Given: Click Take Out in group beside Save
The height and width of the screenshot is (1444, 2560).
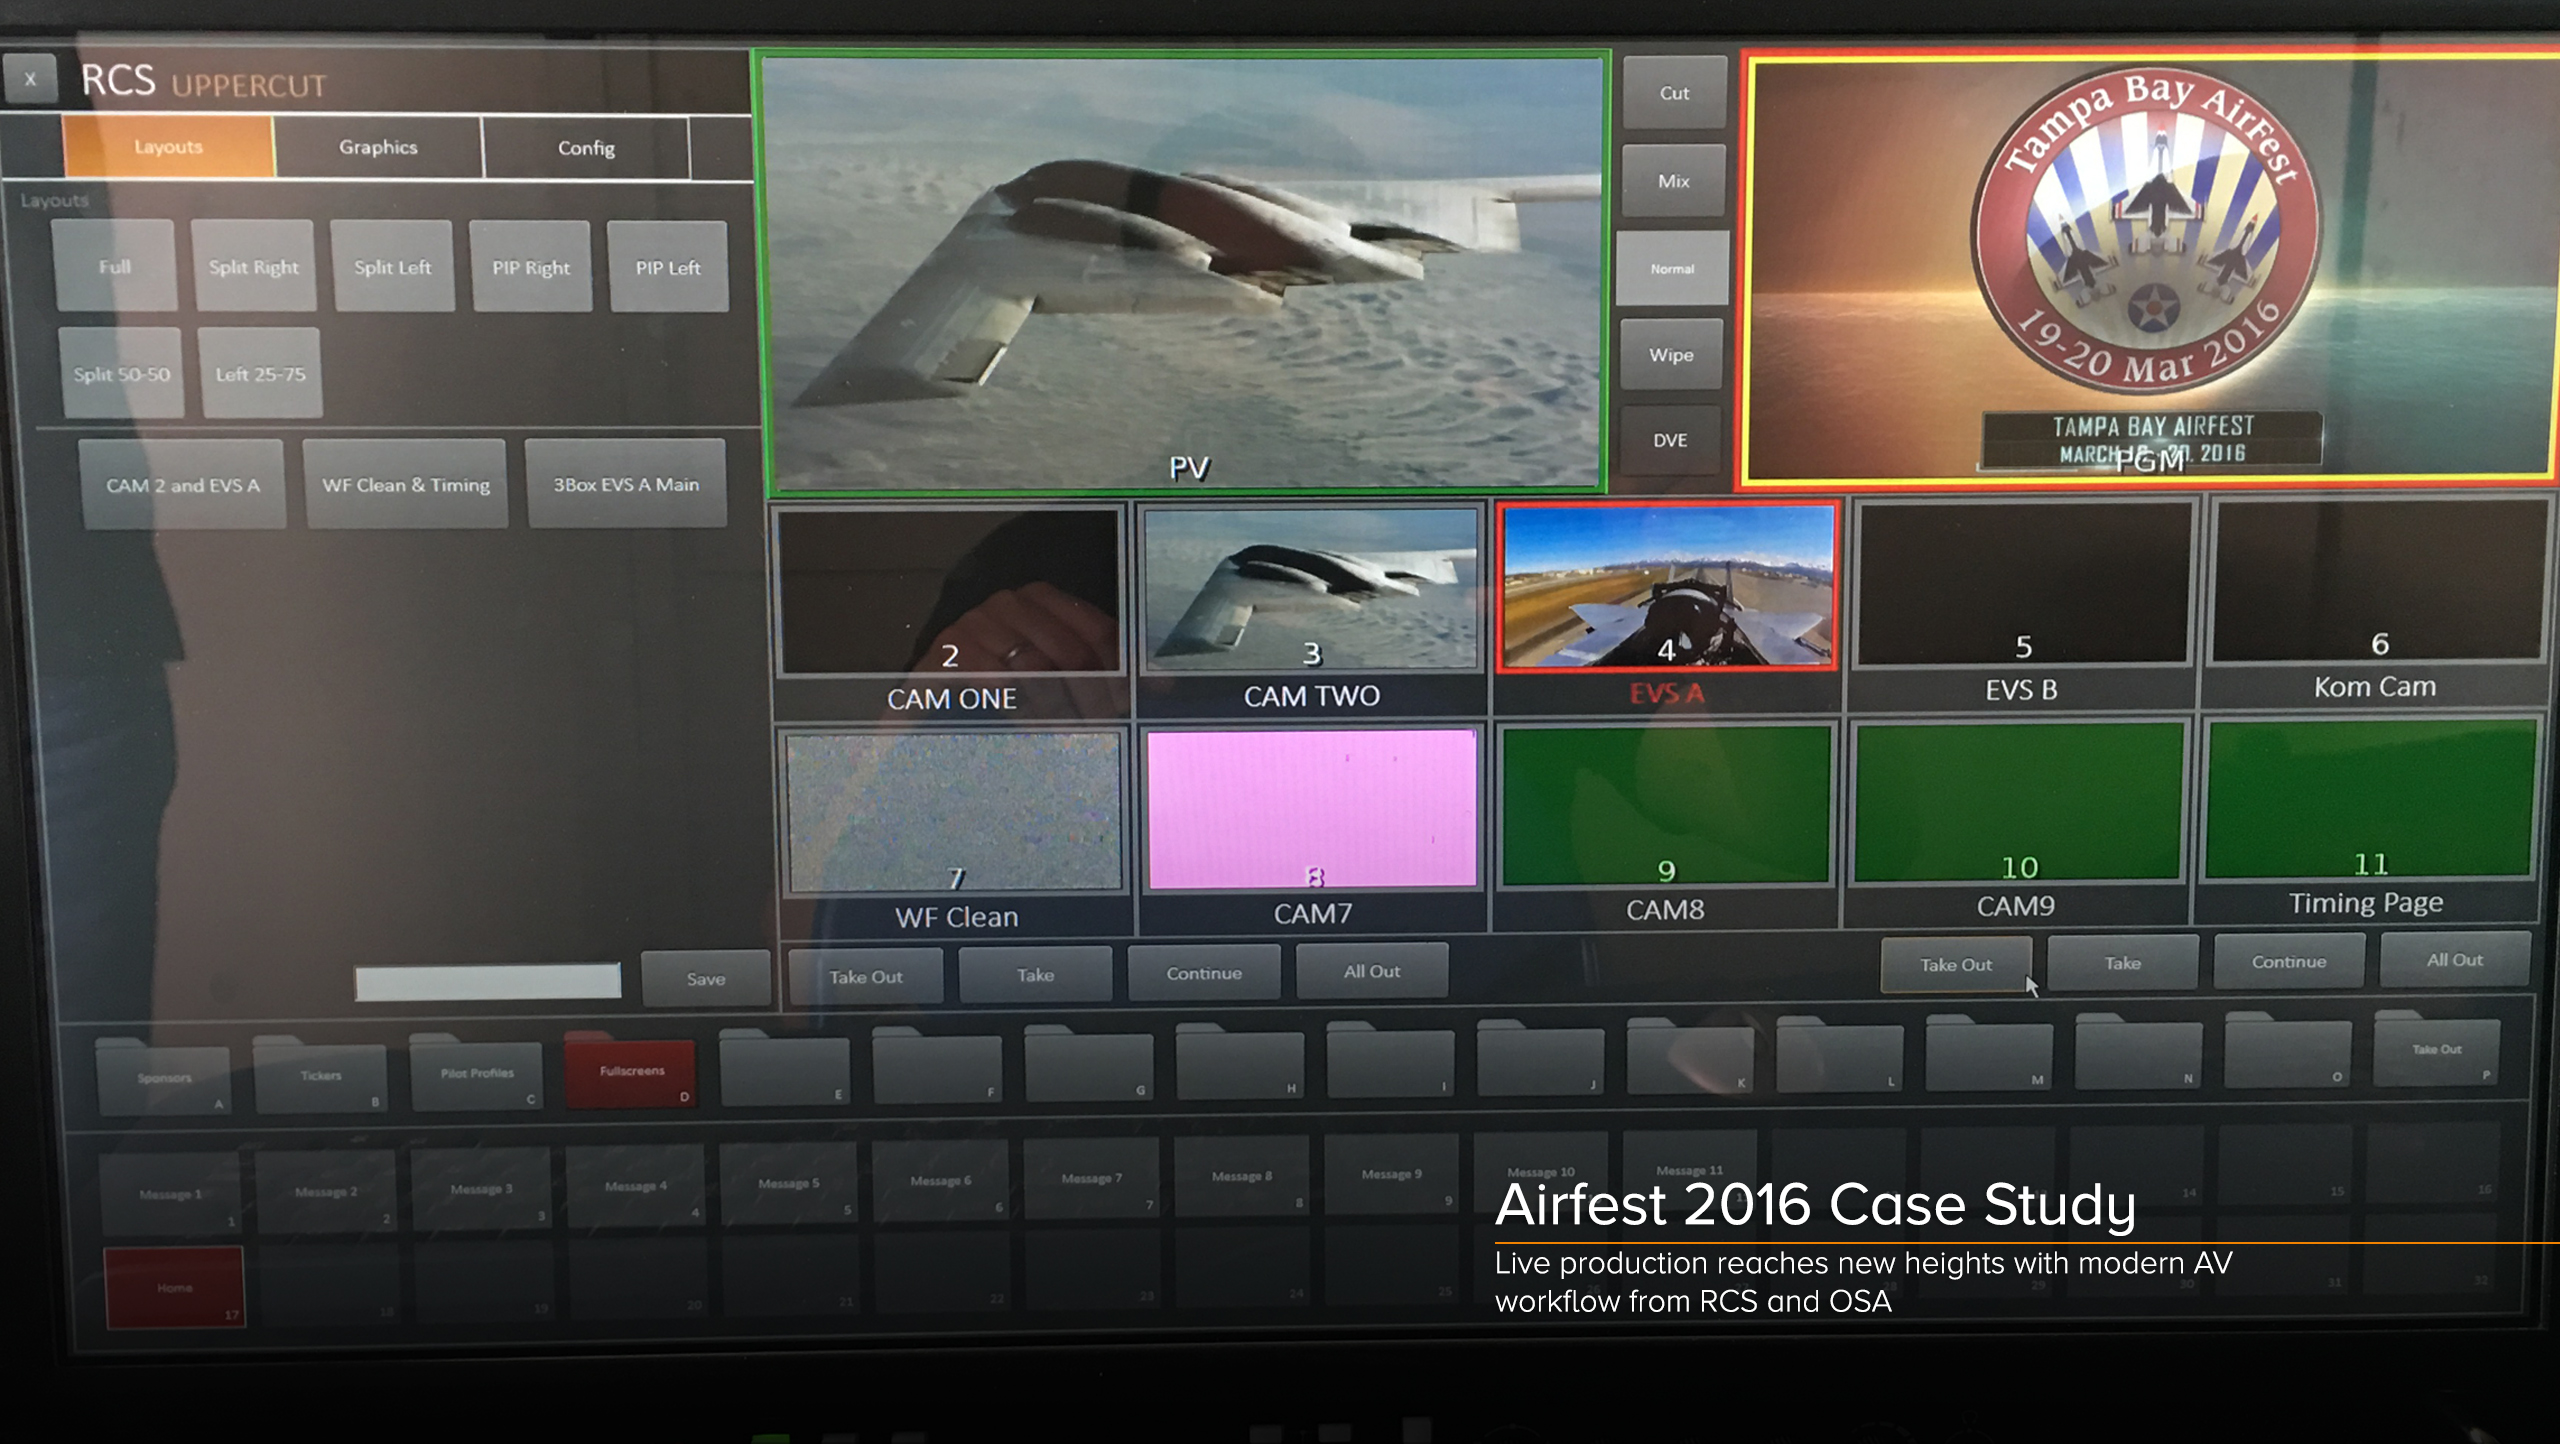Looking at the screenshot, I should [866, 976].
